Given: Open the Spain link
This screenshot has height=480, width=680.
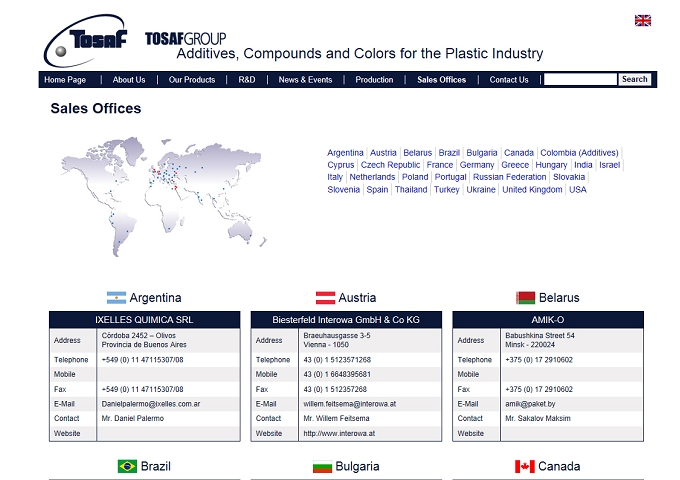Looking at the screenshot, I should (x=377, y=189).
